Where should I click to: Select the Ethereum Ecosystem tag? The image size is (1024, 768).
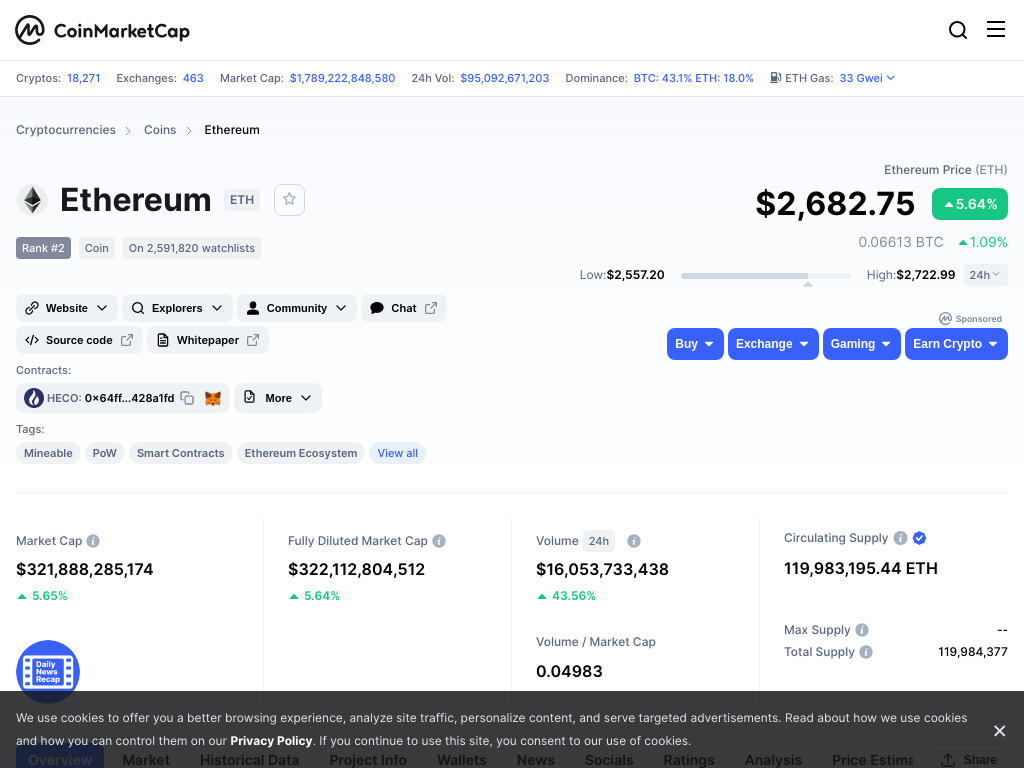(300, 453)
